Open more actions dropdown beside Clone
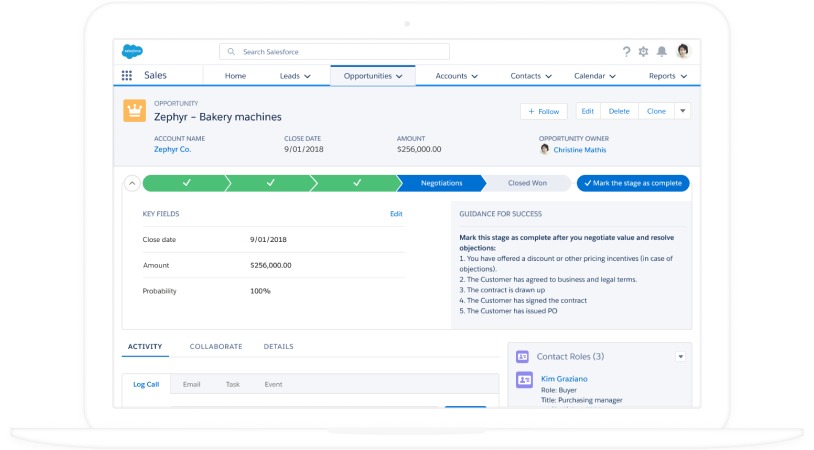The height and width of the screenshot is (450, 814). (683, 111)
